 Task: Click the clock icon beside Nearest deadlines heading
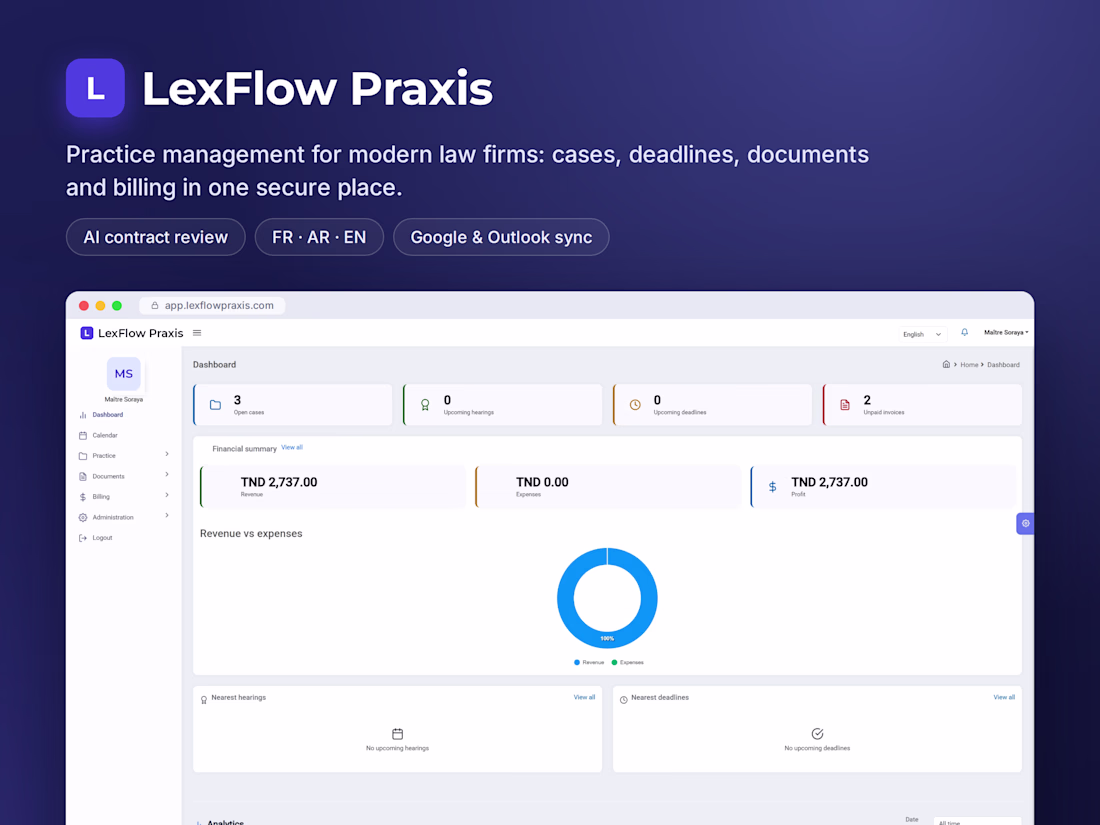pyautogui.click(x=624, y=699)
